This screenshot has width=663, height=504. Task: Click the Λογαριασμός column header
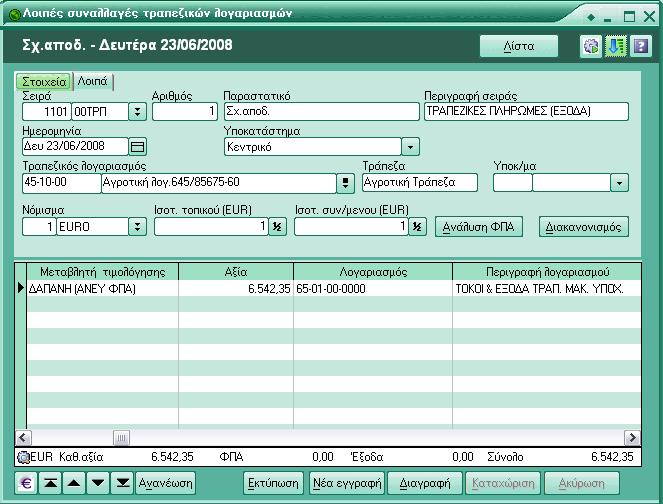tap(373, 272)
